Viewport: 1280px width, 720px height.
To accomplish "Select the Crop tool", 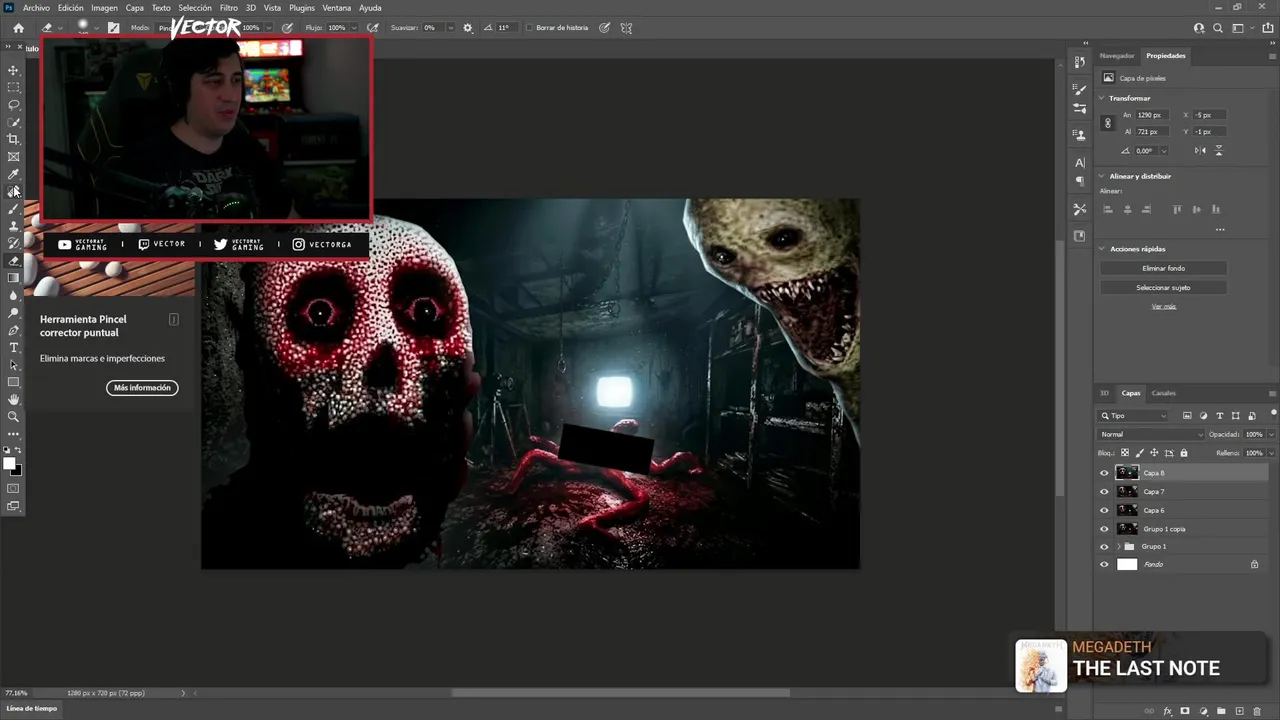I will pyautogui.click(x=13, y=139).
